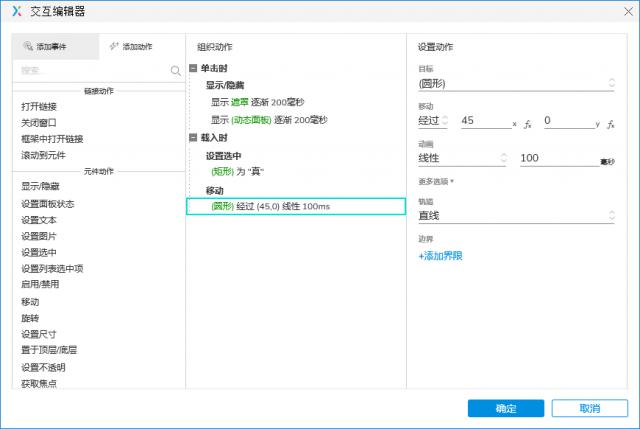Click the 添加界限 link
Viewport: 640px width, 429px height.
tap(440, 256)
